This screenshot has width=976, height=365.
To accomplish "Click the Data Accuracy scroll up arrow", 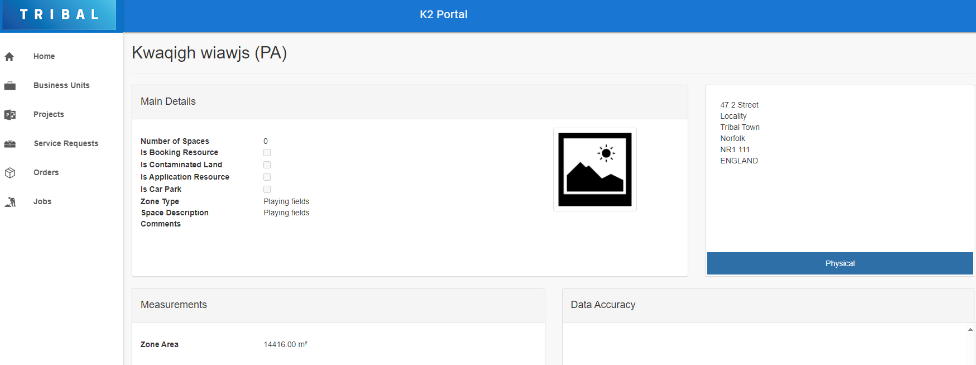I will pyautogui.click(x=970, y=329).
